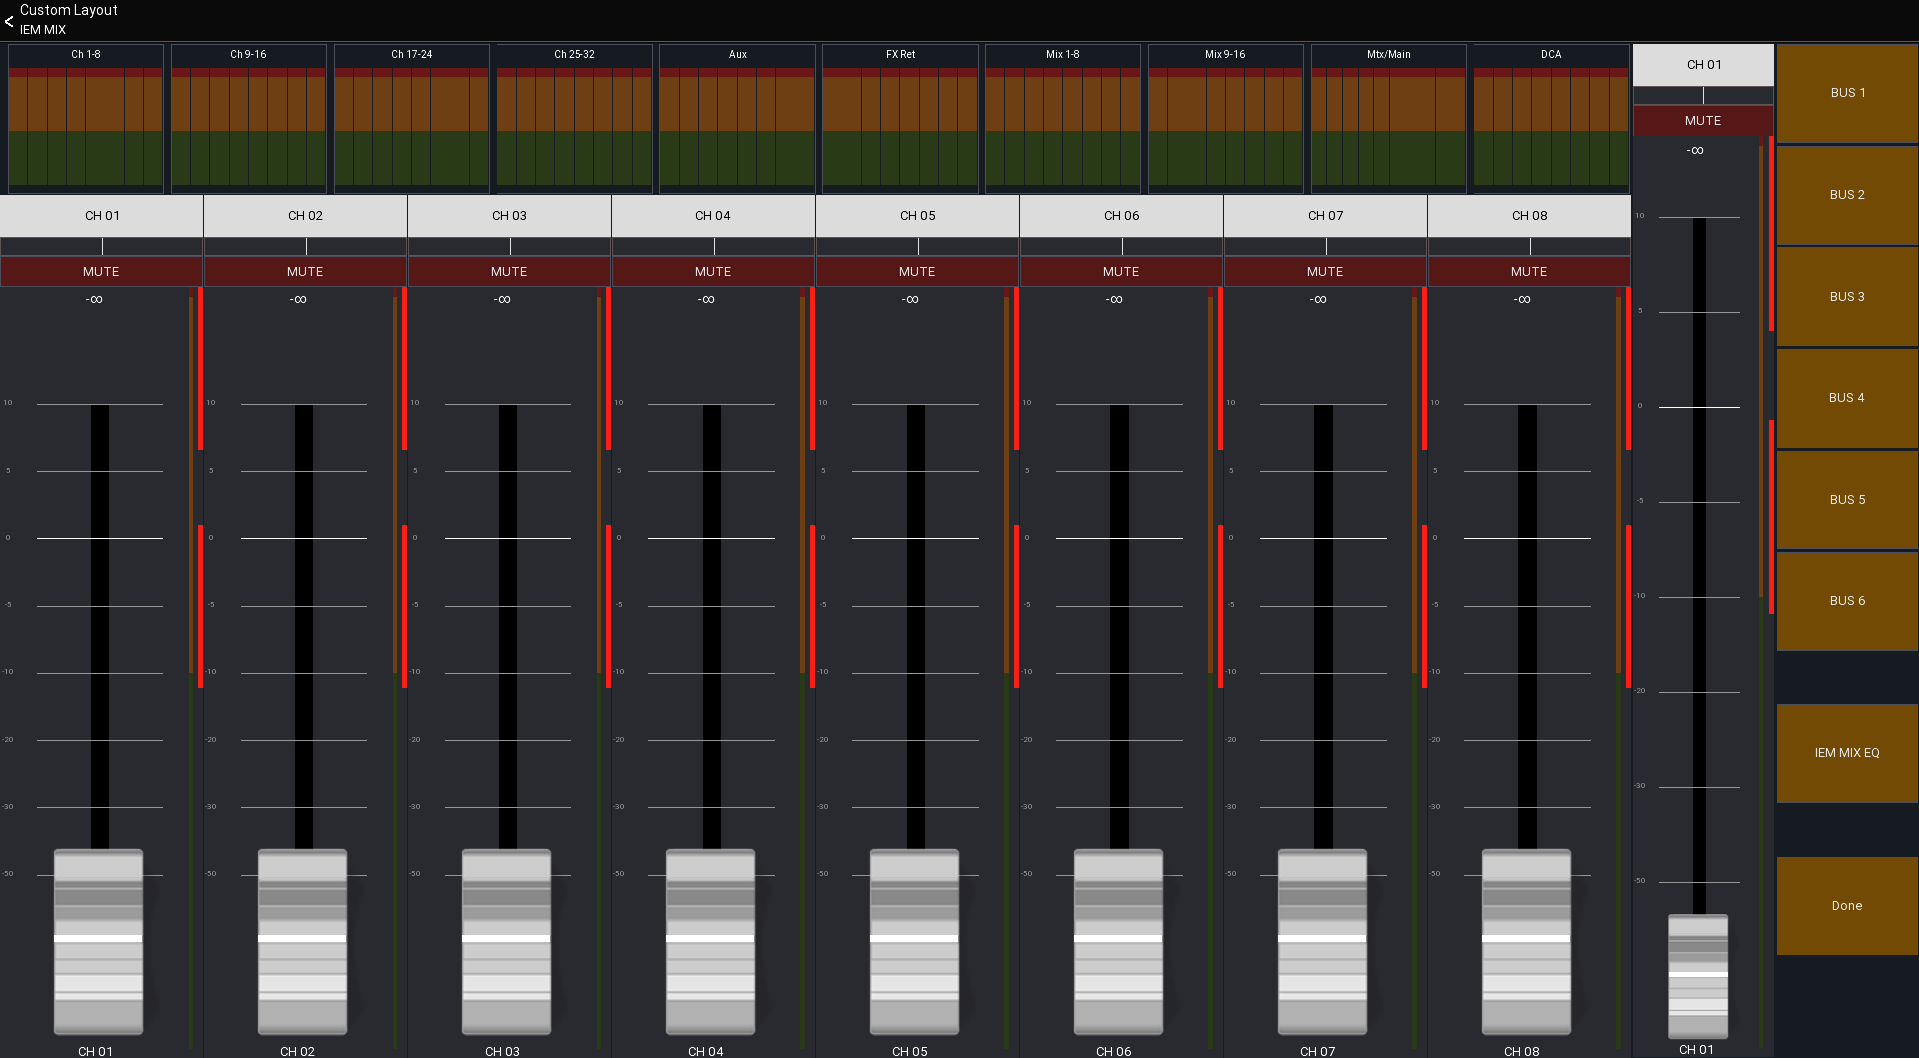Screen dimensions: 1919x1058
Task: Open BUS 4 mix
Action: (x=1846, y=397)
